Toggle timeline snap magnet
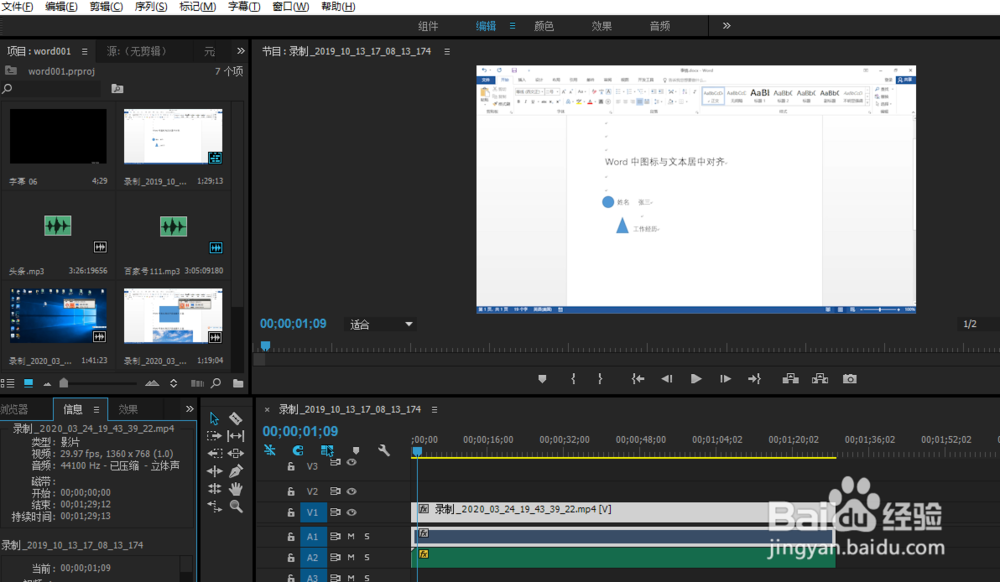Viewport: 1000px width, 582px height. point(298,451)
